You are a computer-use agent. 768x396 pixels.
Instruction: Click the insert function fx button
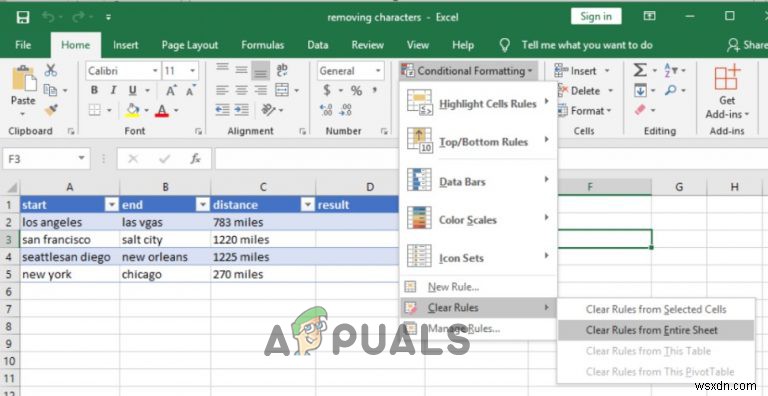coord(195,159)
